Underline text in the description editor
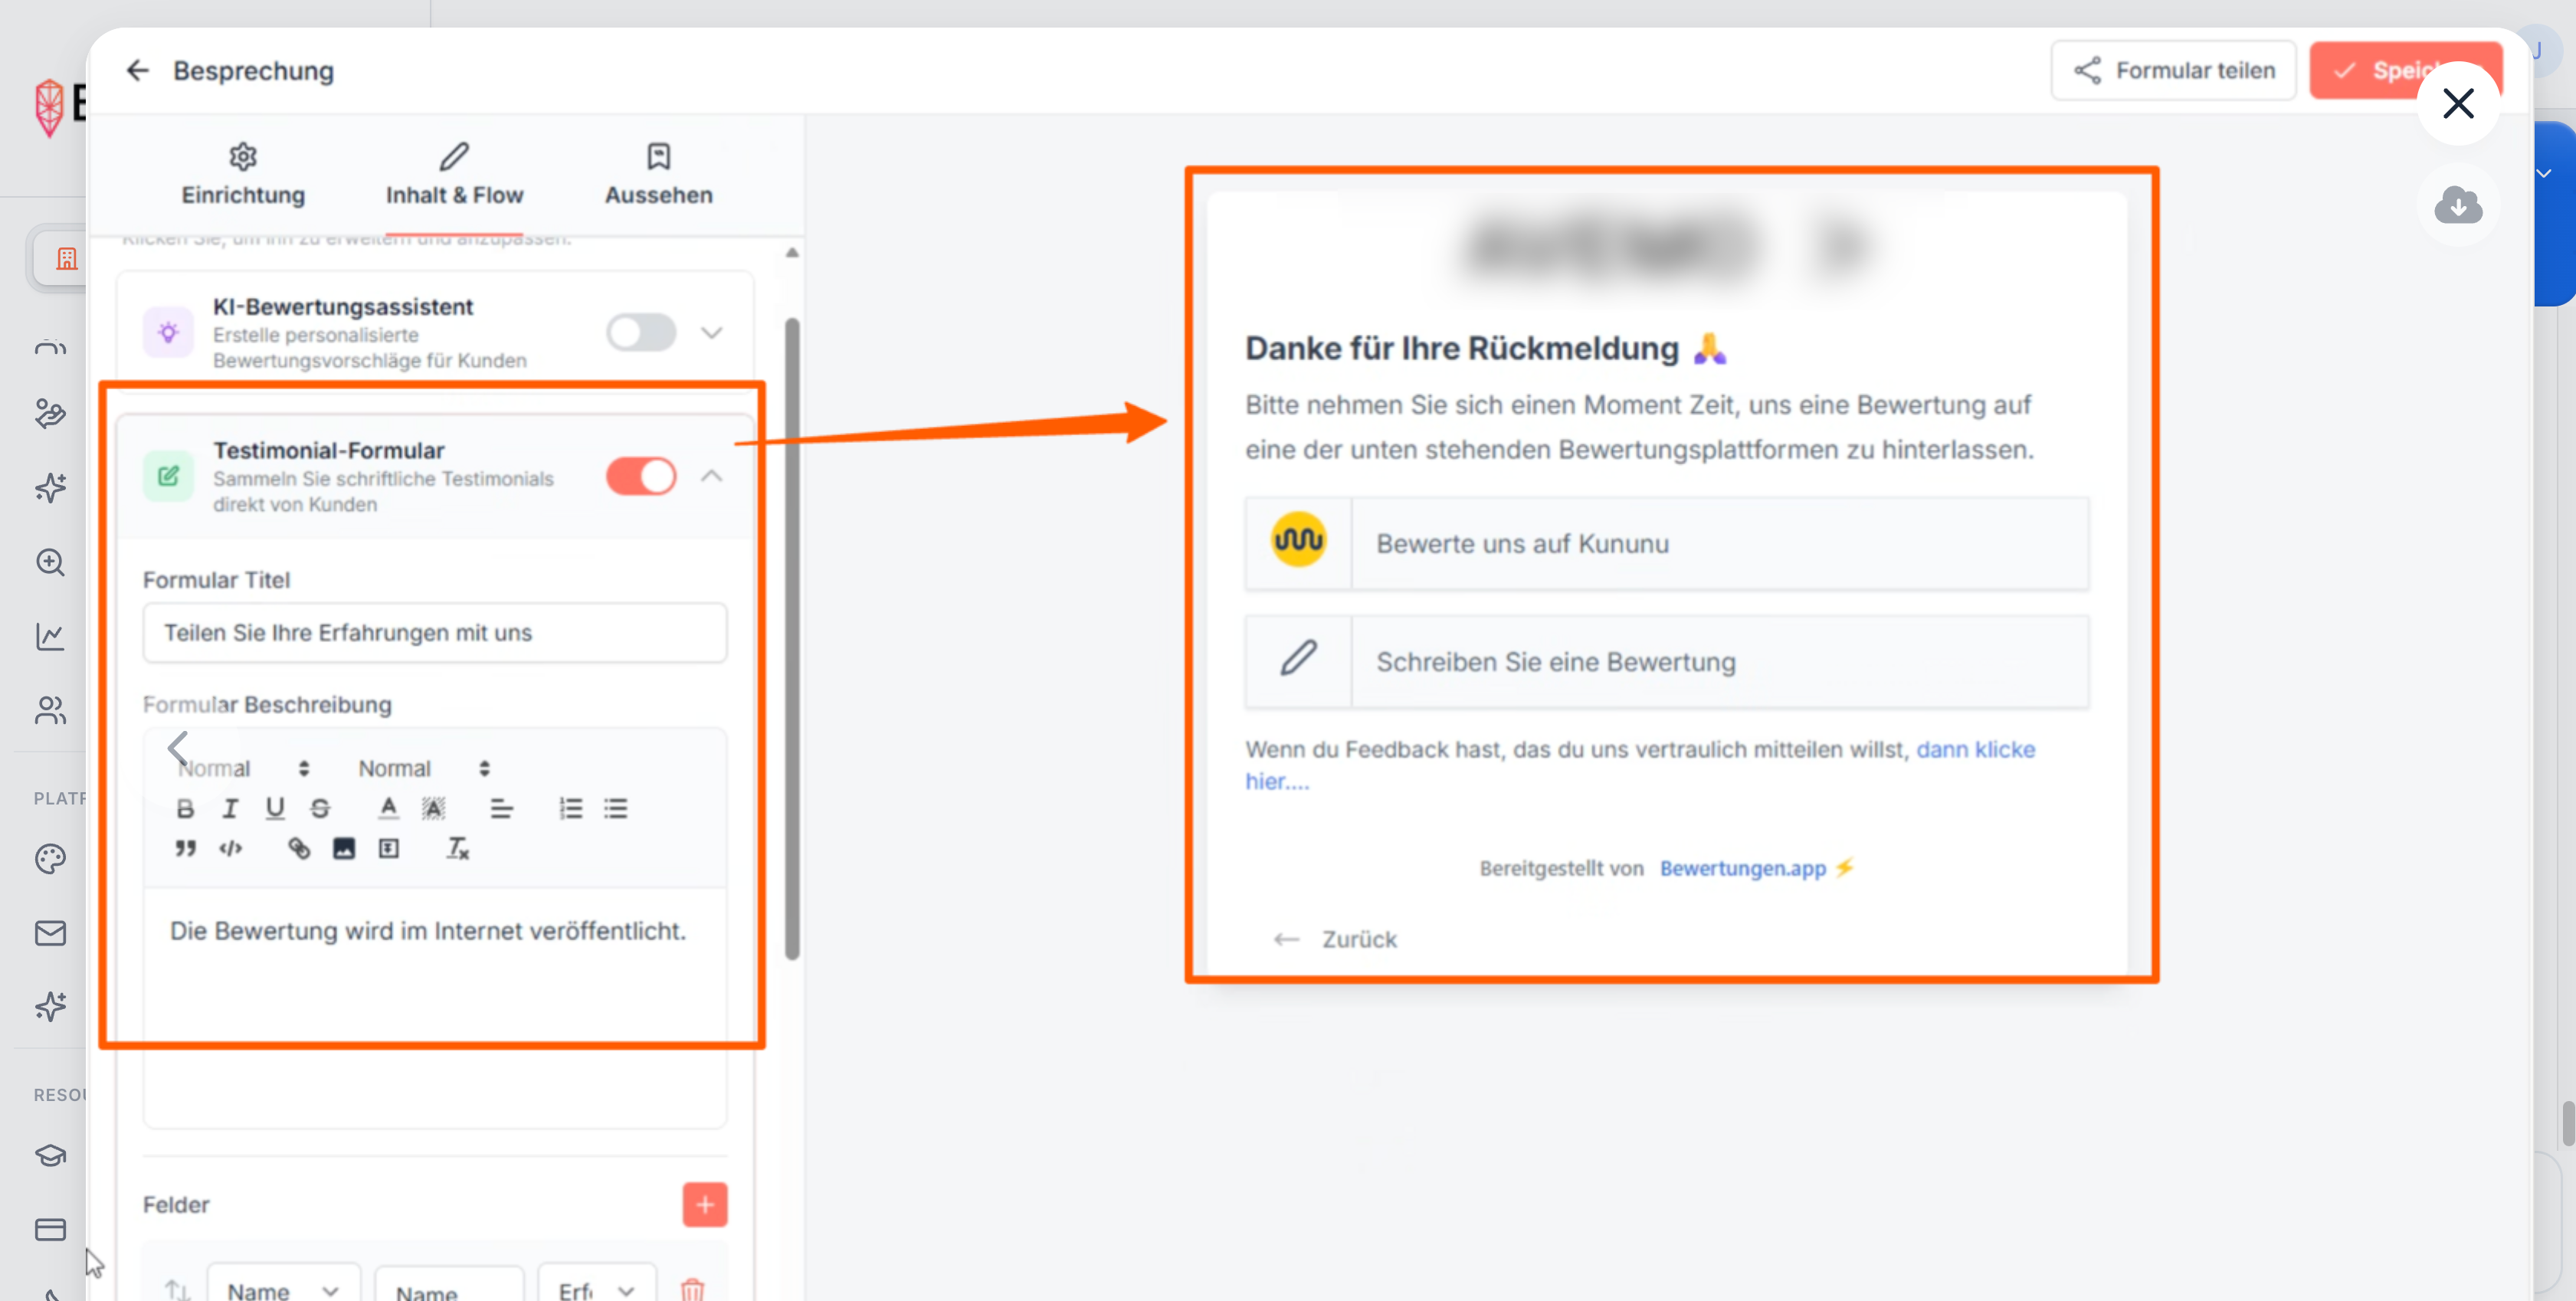Viewport: 2576px width, 1301px height. [x=275, y=808]
